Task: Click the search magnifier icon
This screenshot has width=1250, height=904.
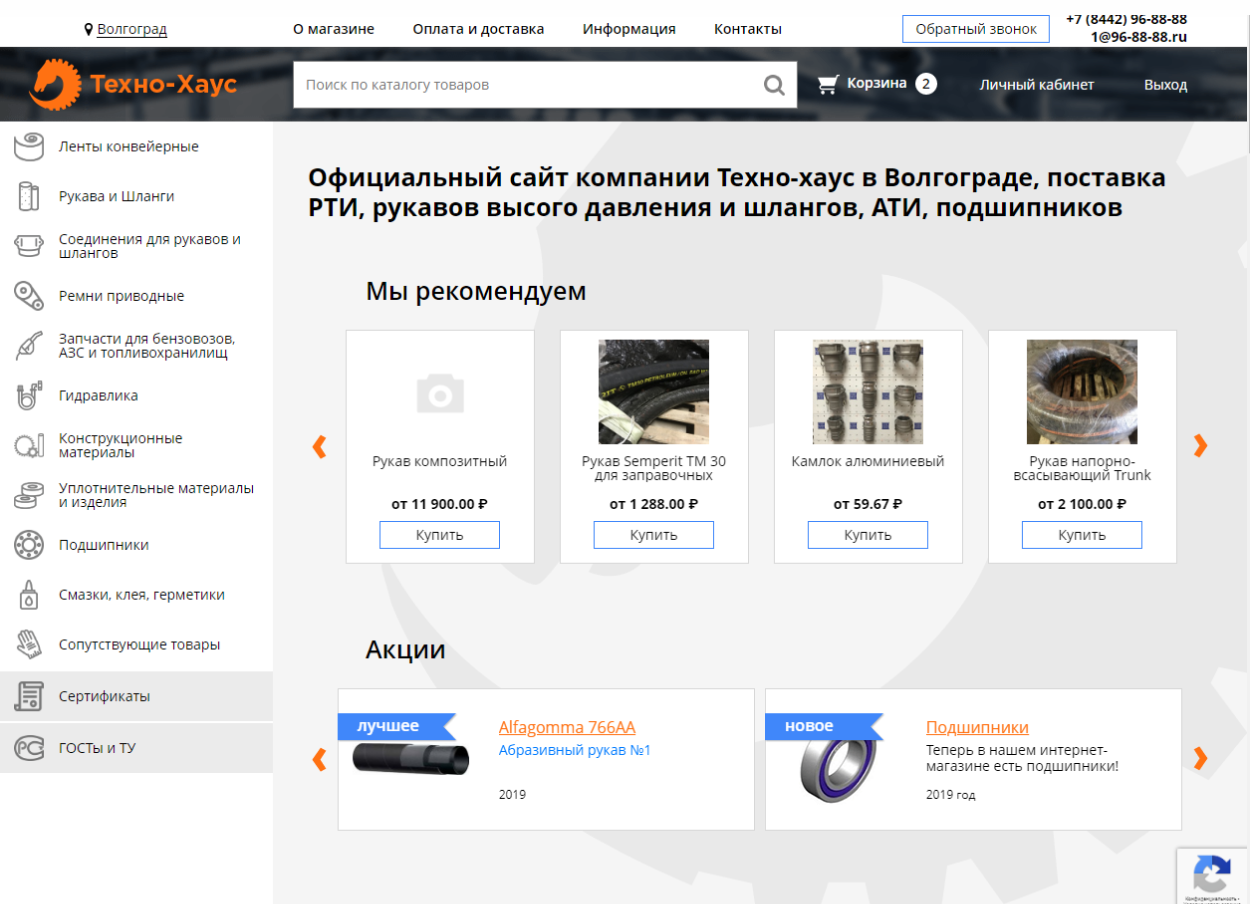Action: pos(774,85)
